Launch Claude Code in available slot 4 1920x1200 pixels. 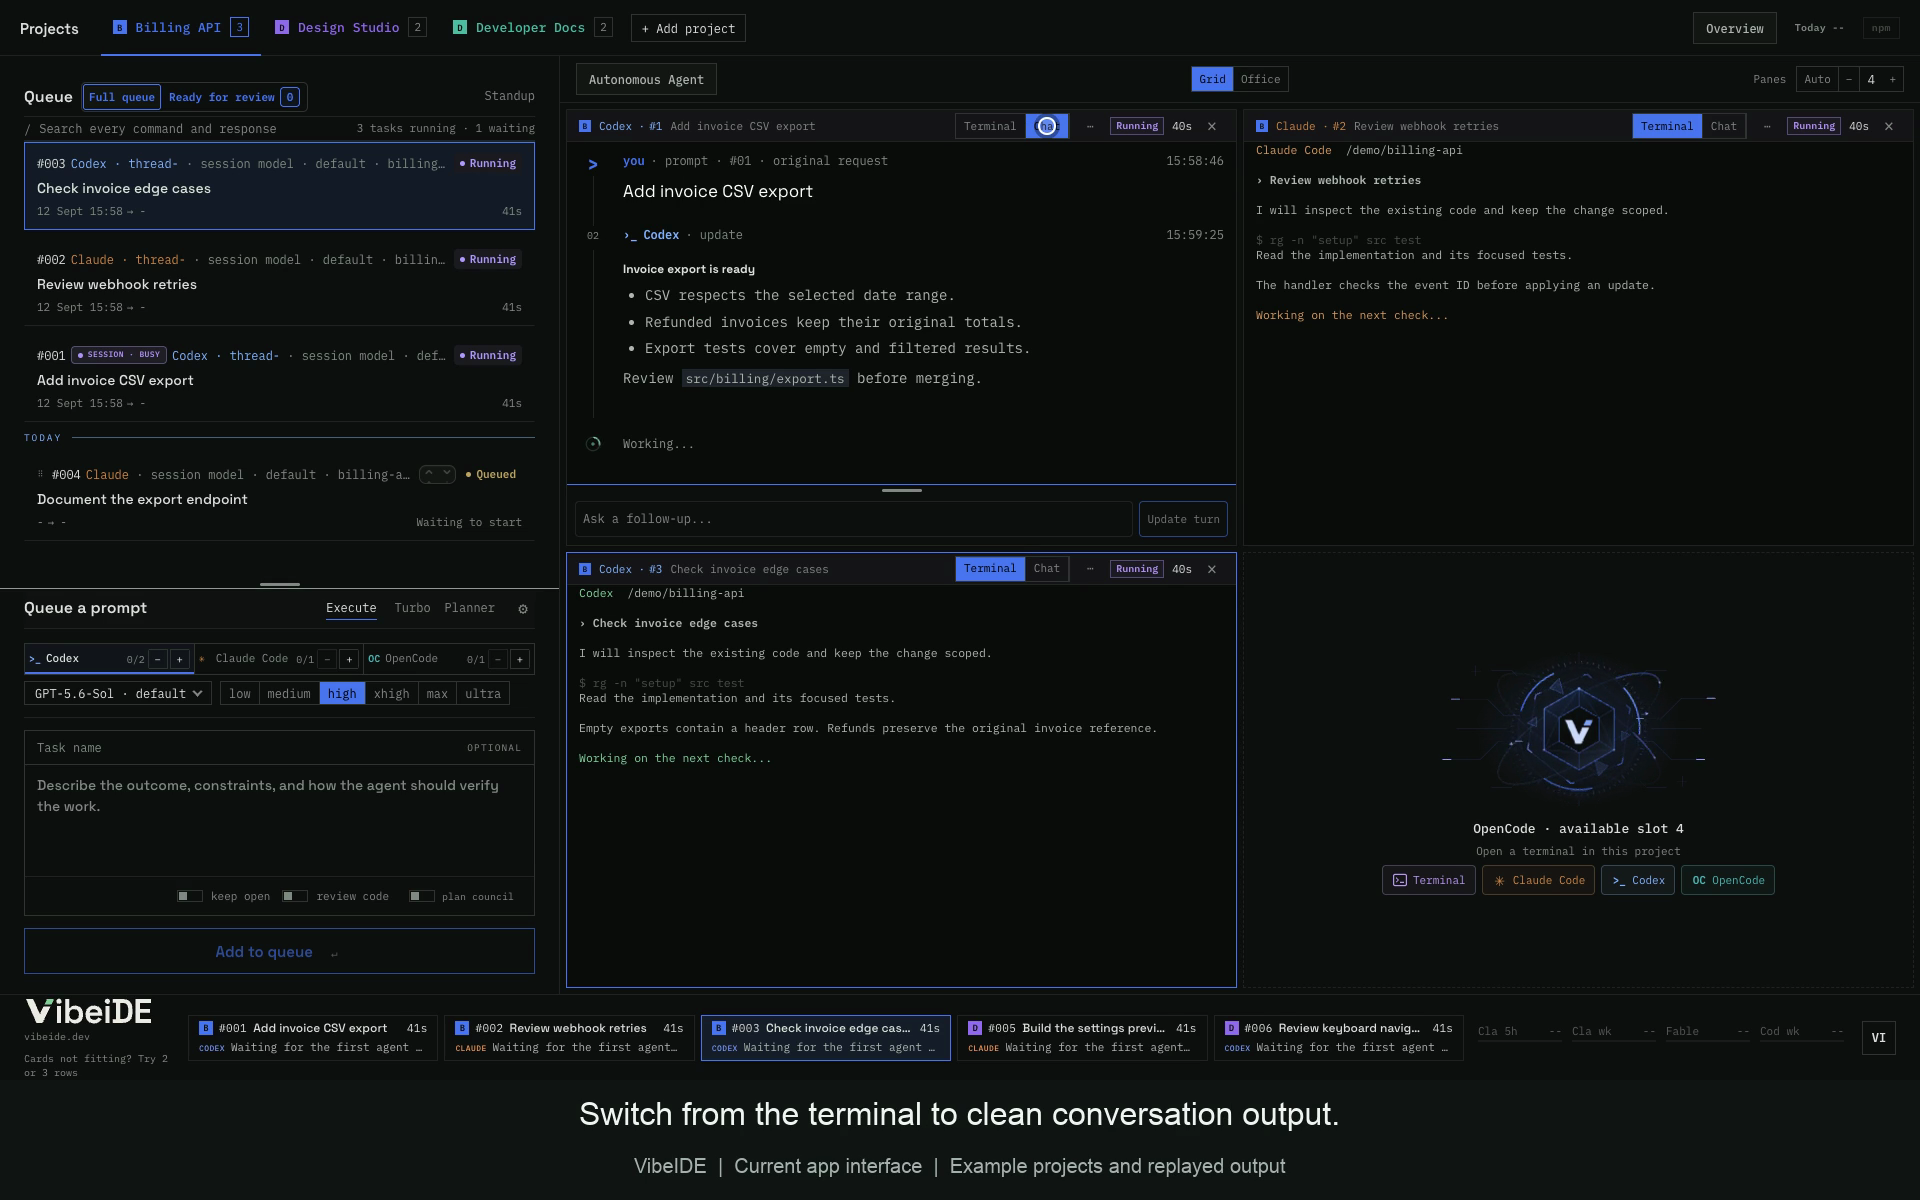click(1538, 880)
